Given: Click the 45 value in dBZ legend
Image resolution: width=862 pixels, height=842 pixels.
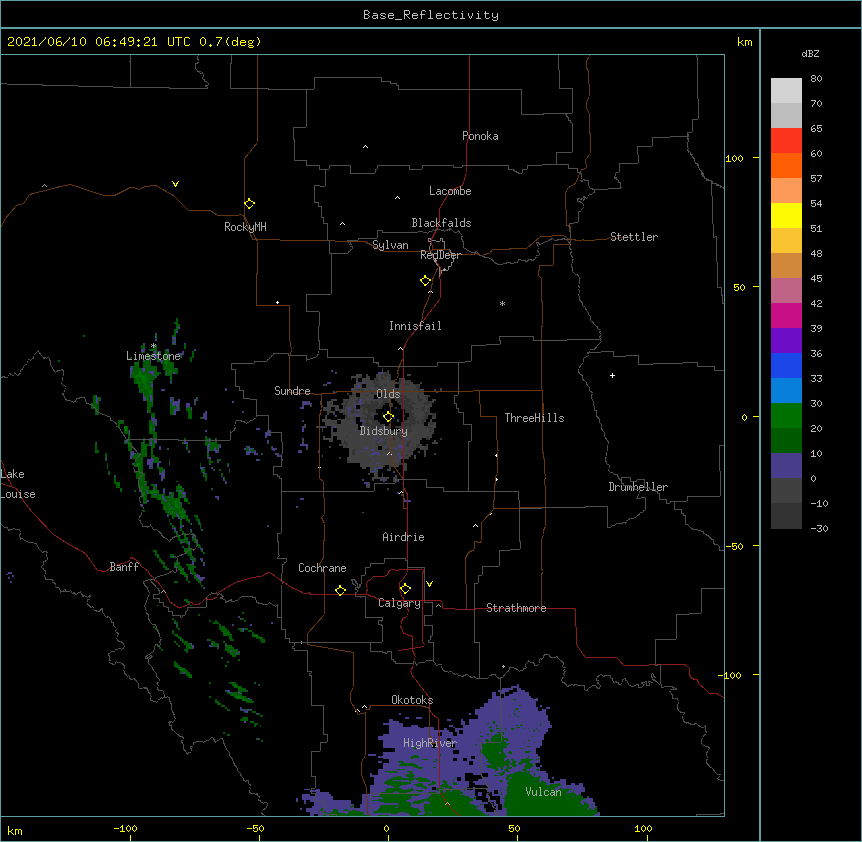Looking at the screenshot, I should tap(816, 278).
